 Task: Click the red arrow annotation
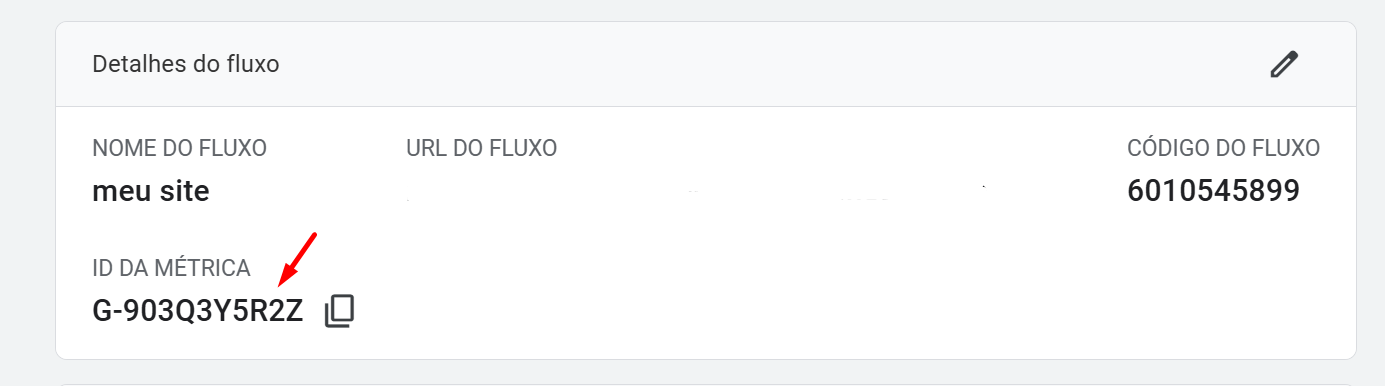(x=298, y=259)
